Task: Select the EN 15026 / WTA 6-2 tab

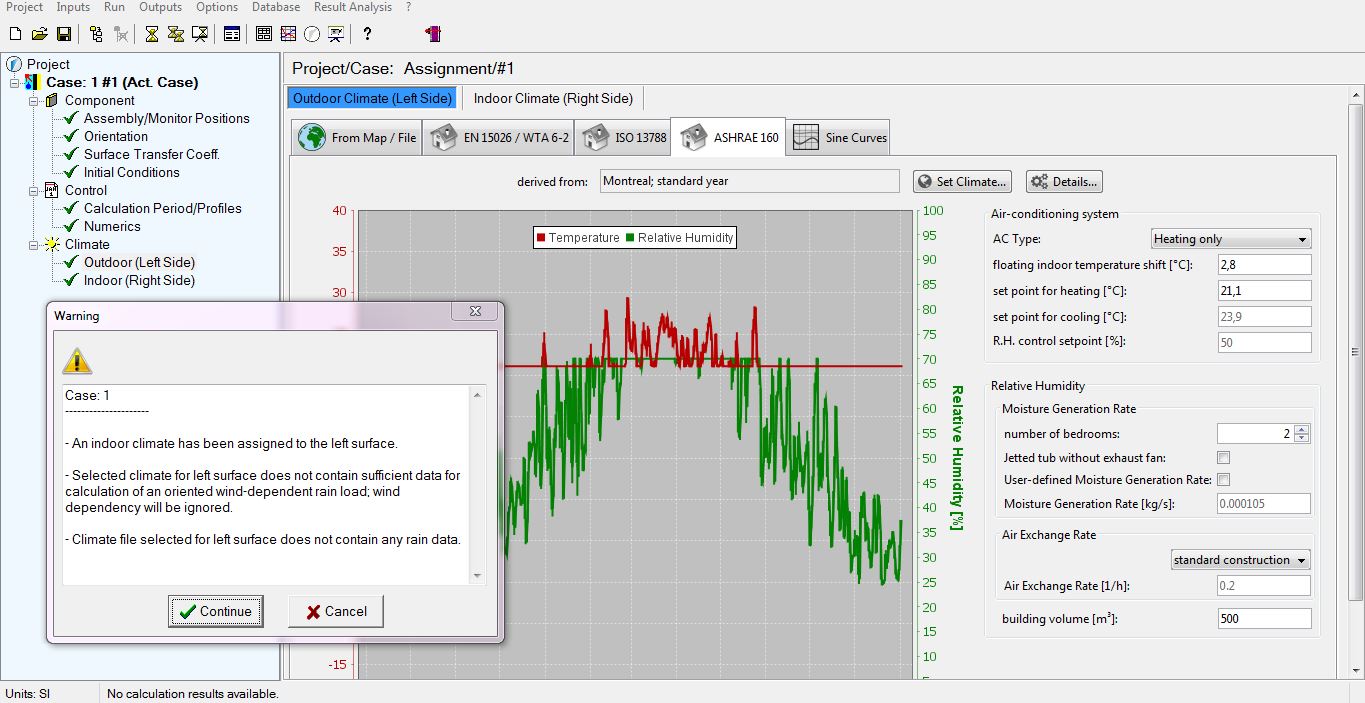Action: (x=499, y=138)
